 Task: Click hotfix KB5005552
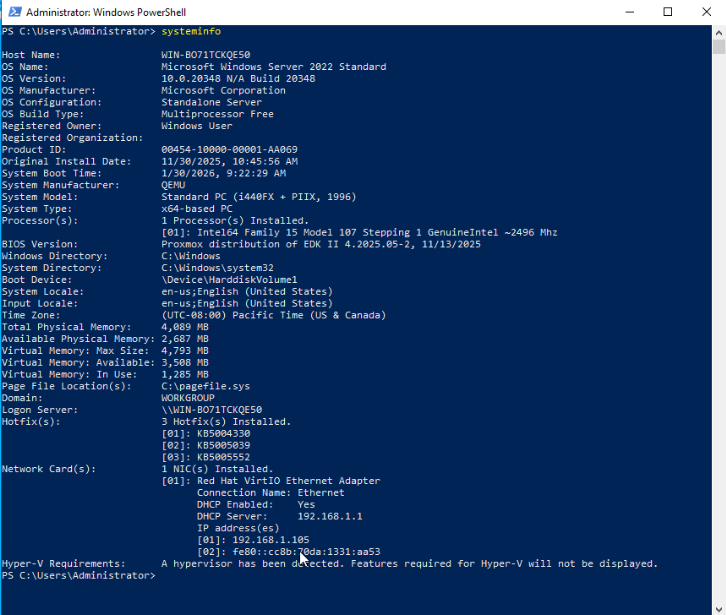(x=223, y=458)
